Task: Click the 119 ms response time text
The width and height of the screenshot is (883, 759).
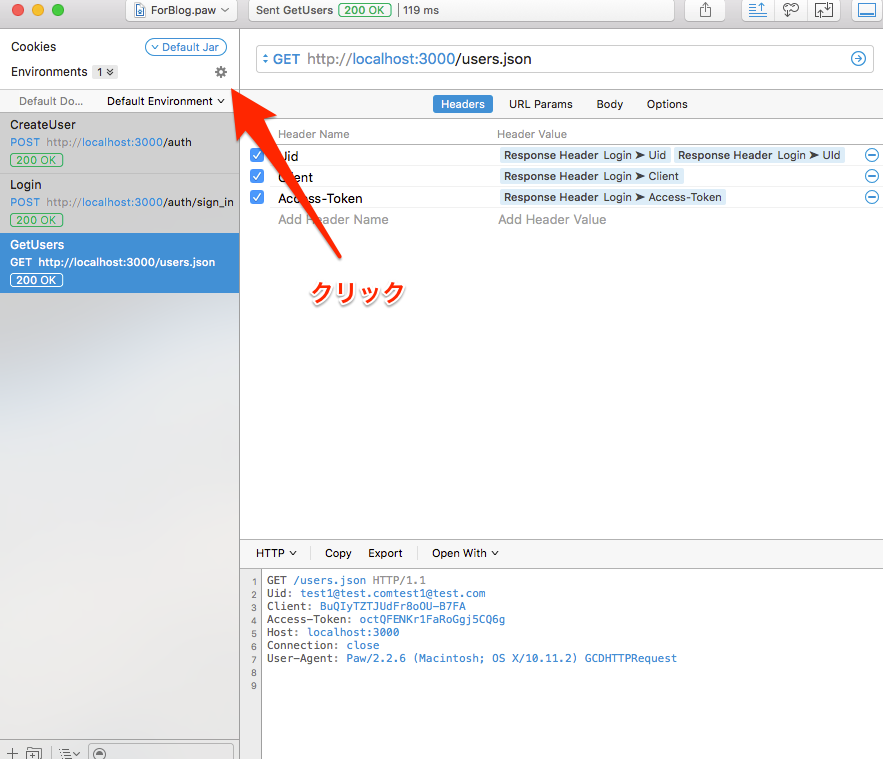Action: pos(421,10)
